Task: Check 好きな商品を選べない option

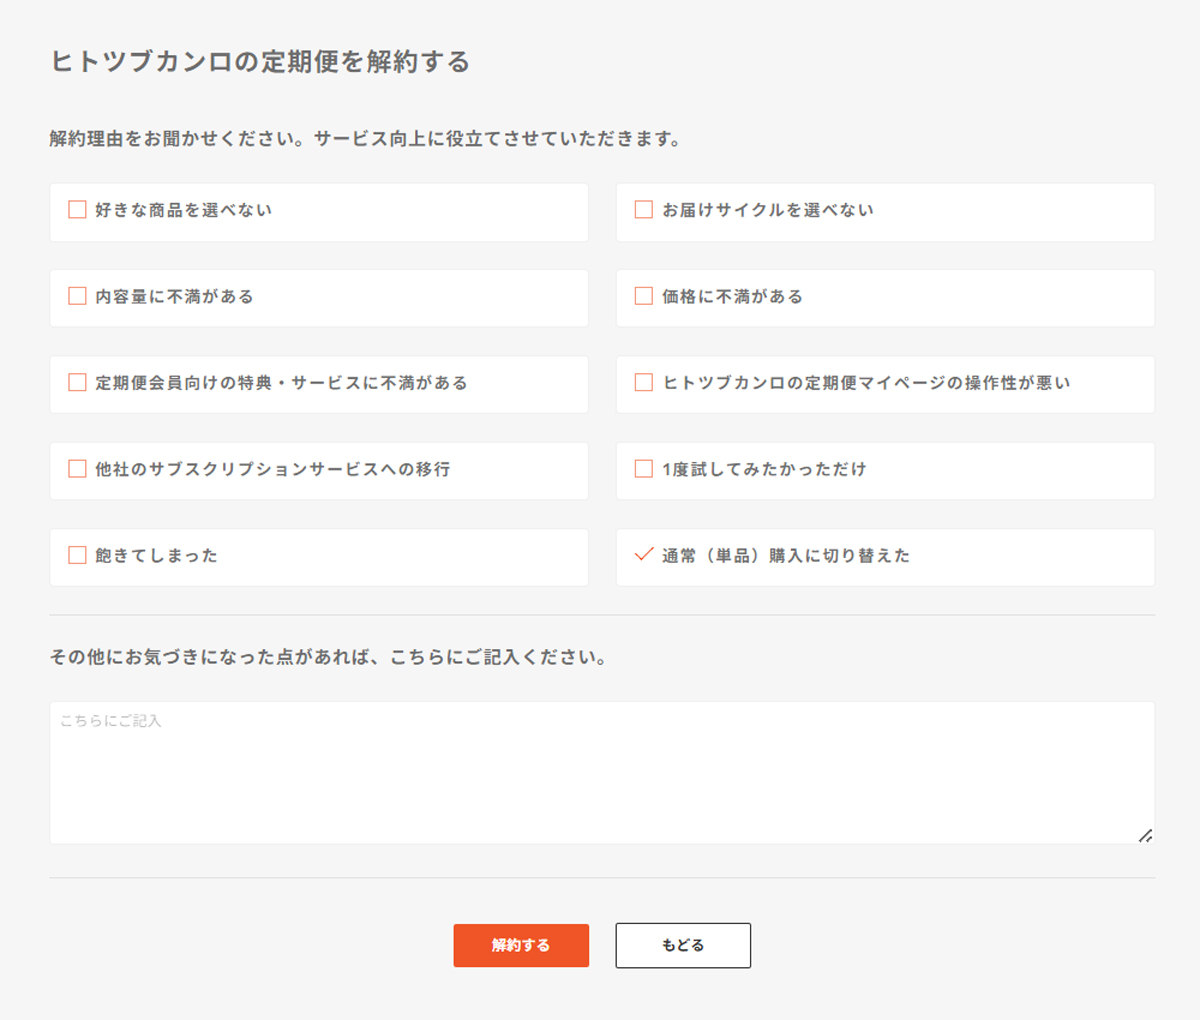Action: pyautogui.click(x=77, y=210)
